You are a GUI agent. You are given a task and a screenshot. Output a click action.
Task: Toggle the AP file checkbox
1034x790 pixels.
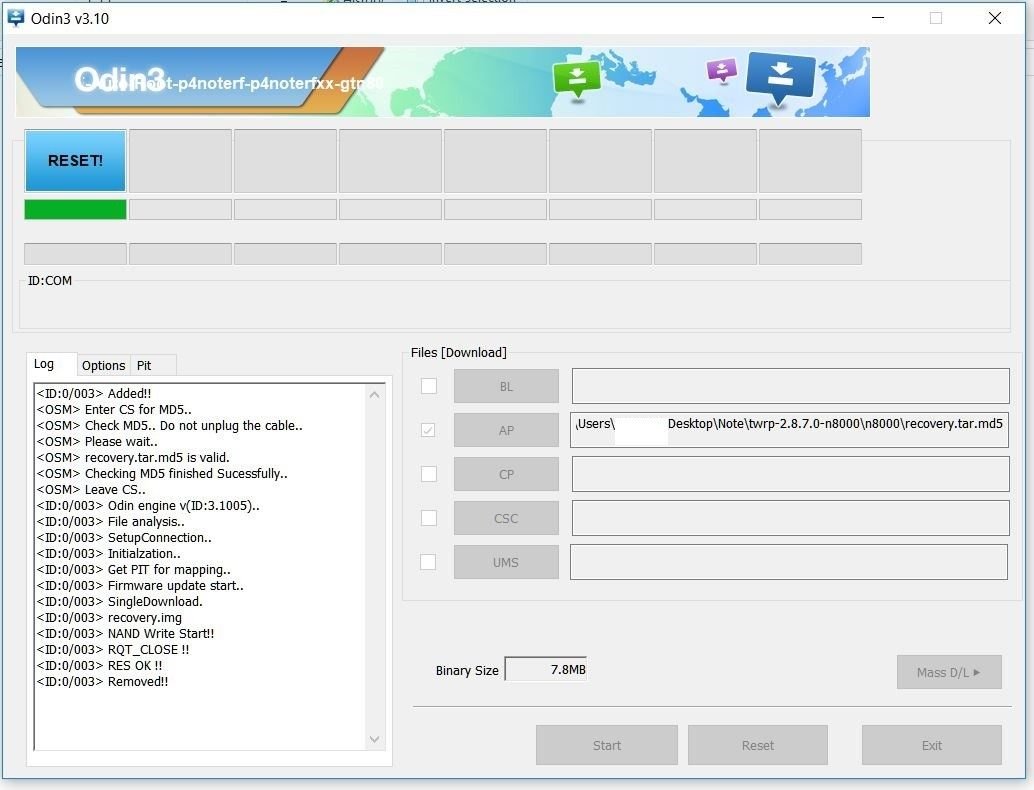(x=428, y=430)
